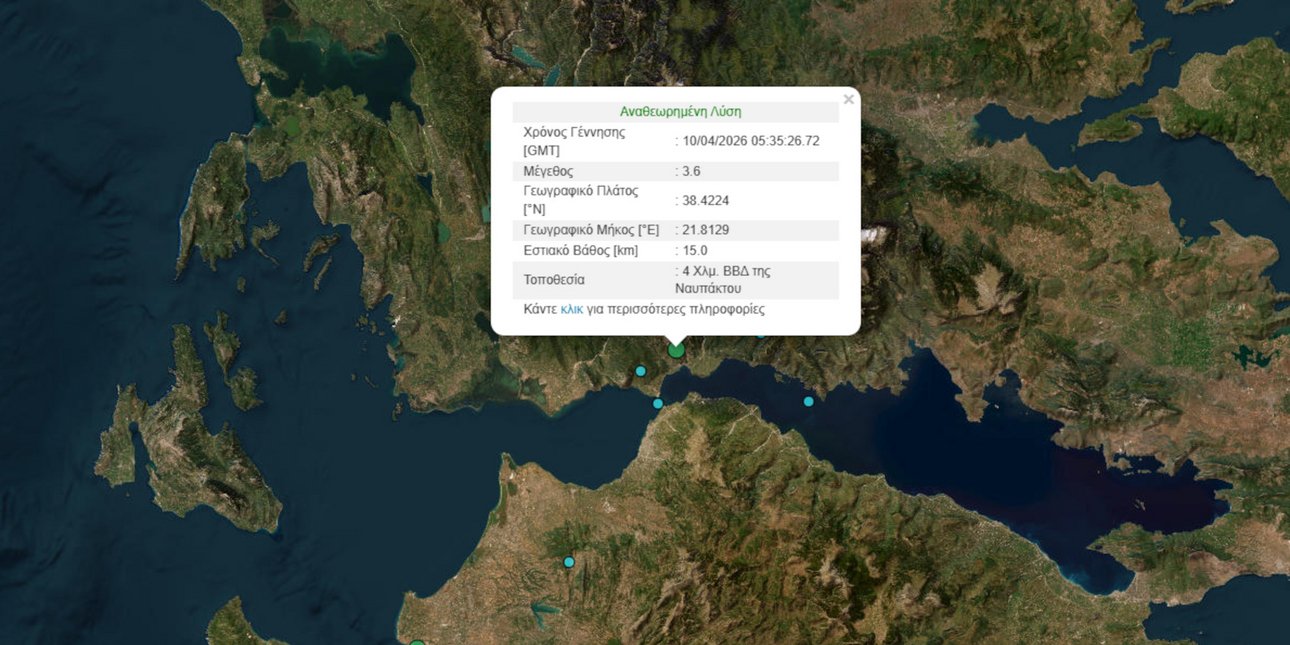Click the cyan marker west of the epicenter

pos(641,371)
